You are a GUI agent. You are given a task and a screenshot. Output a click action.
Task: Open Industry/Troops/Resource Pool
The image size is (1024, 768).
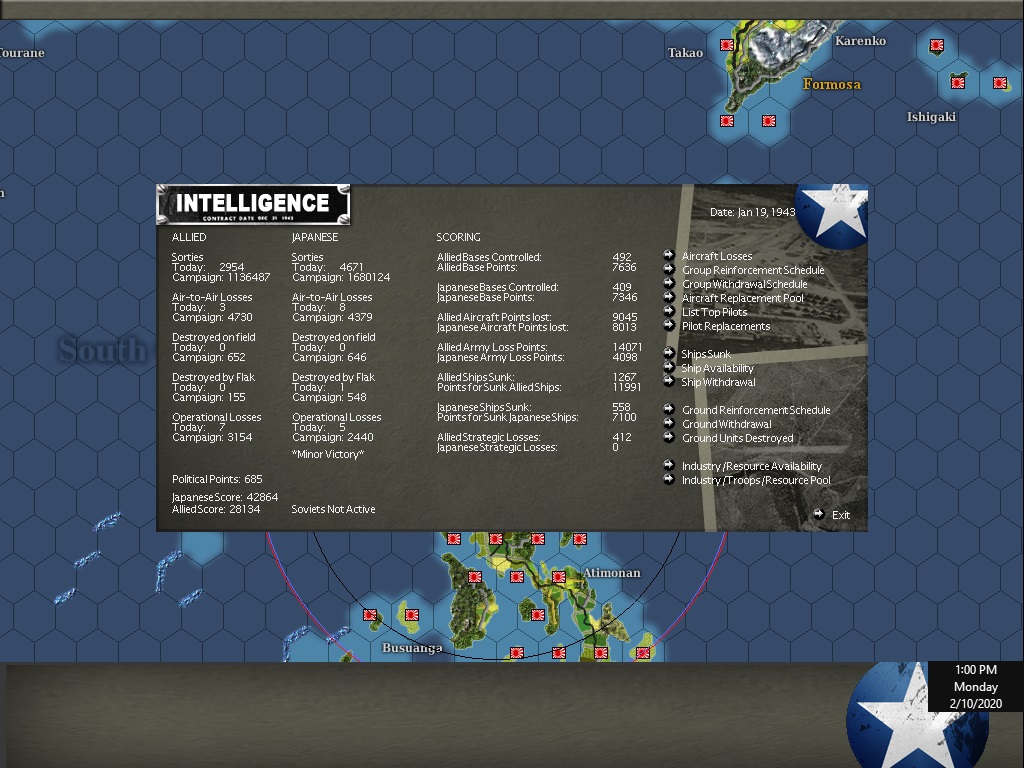(x=756, y=481)
